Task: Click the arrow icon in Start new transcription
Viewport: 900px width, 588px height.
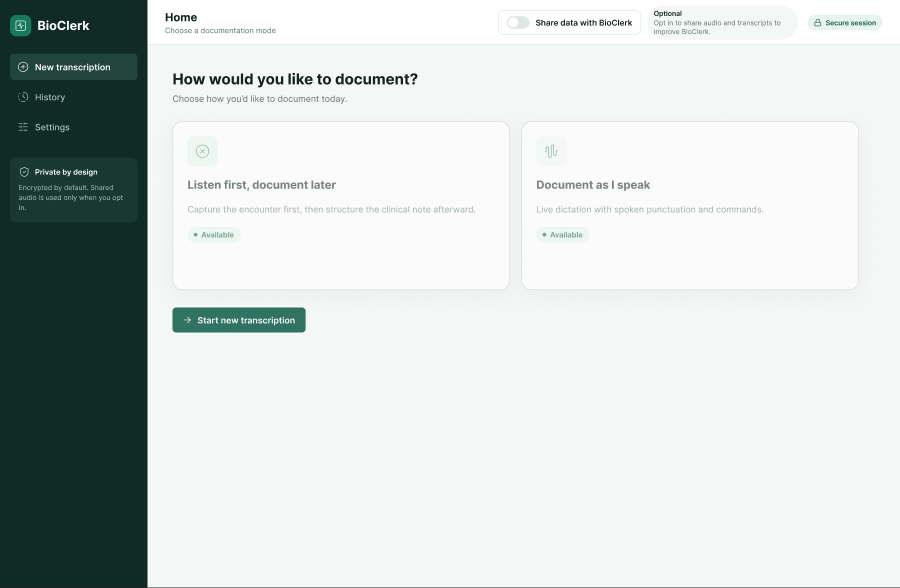Action: tap(187, 320)
